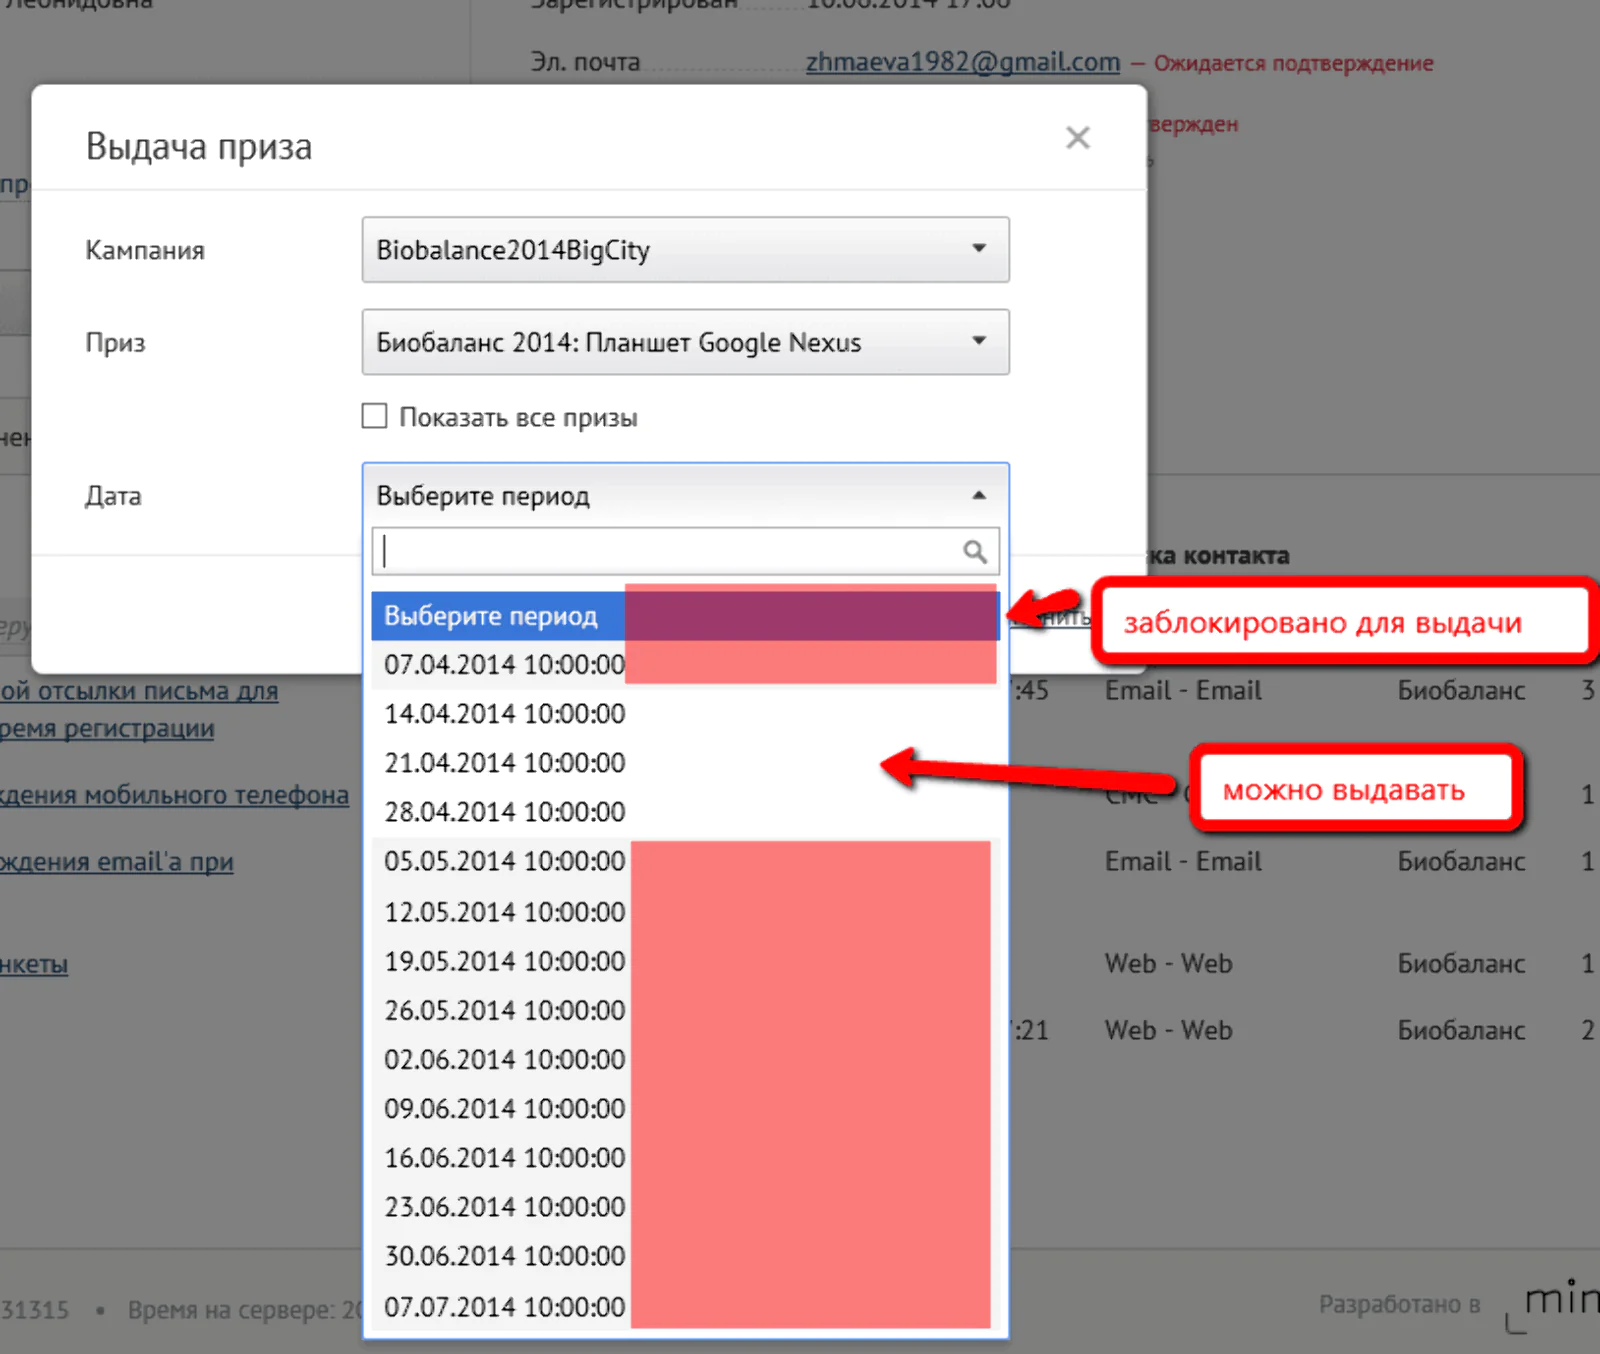Open the Кампания dropdown Biobalance2014BigCity

tap(685, 250)
